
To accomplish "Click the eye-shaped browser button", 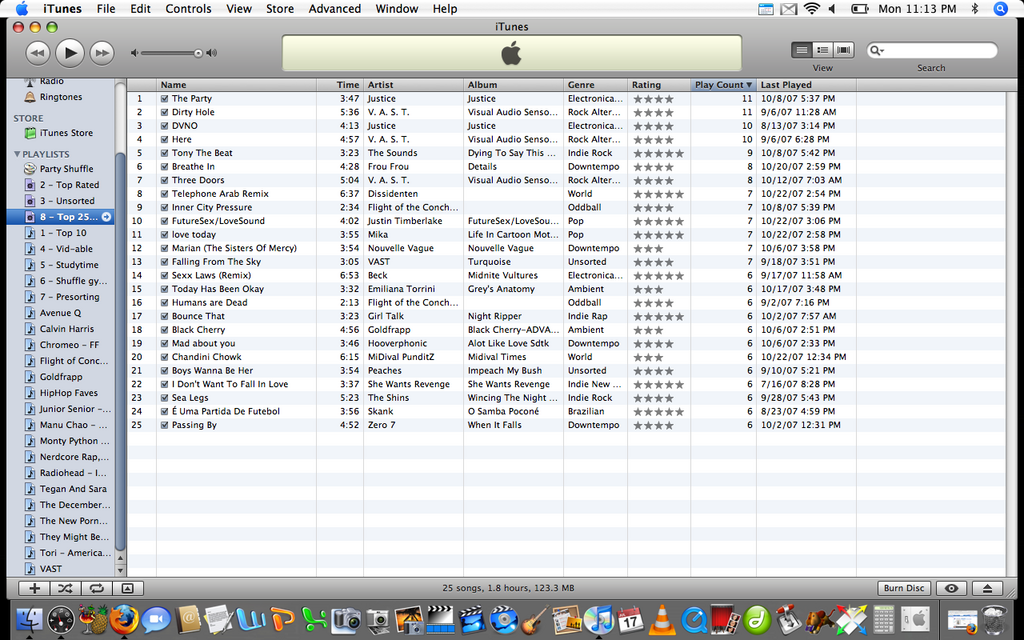I will point(952,588).
